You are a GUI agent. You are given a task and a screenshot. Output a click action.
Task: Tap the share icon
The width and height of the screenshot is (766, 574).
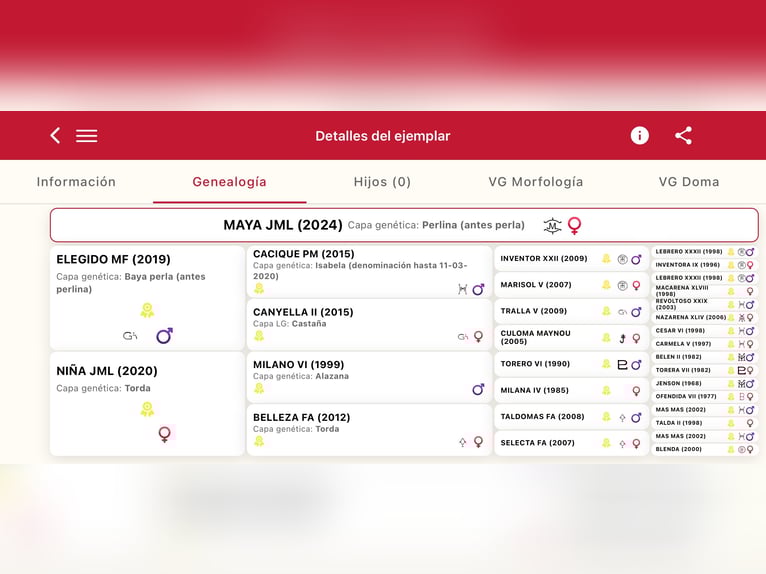[683, 136]
